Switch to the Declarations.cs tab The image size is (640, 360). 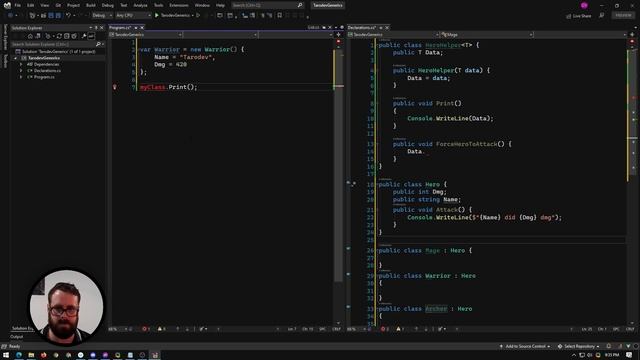[x=362, y=27]
